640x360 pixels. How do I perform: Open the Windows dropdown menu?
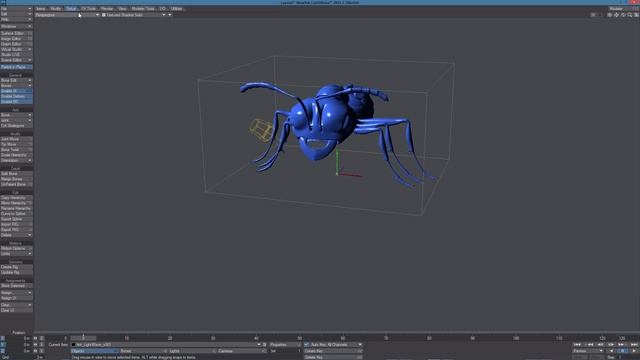pos(16,26)
